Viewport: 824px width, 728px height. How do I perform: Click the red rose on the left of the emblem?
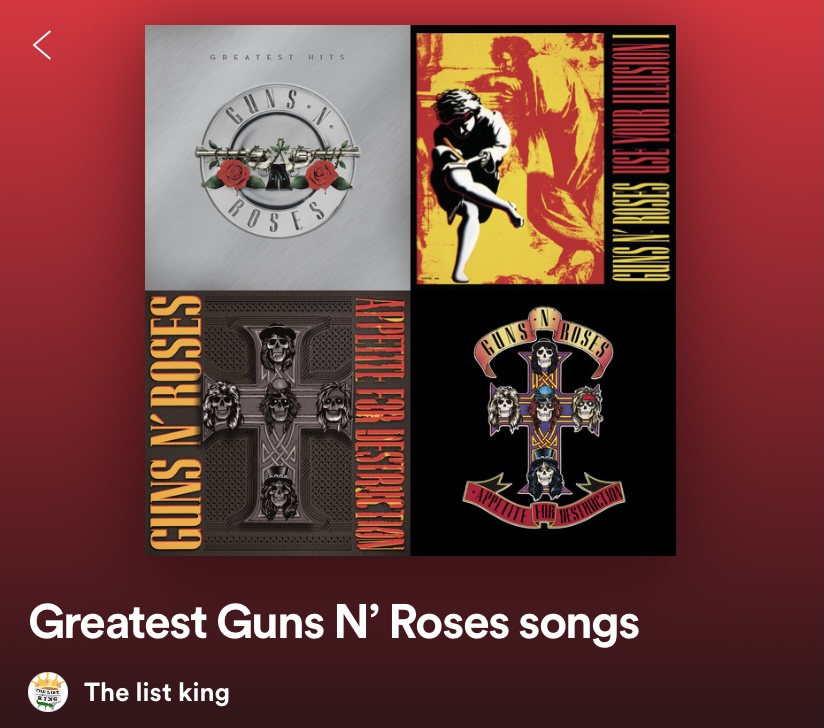pyautogui.click(x=234, y=175)
